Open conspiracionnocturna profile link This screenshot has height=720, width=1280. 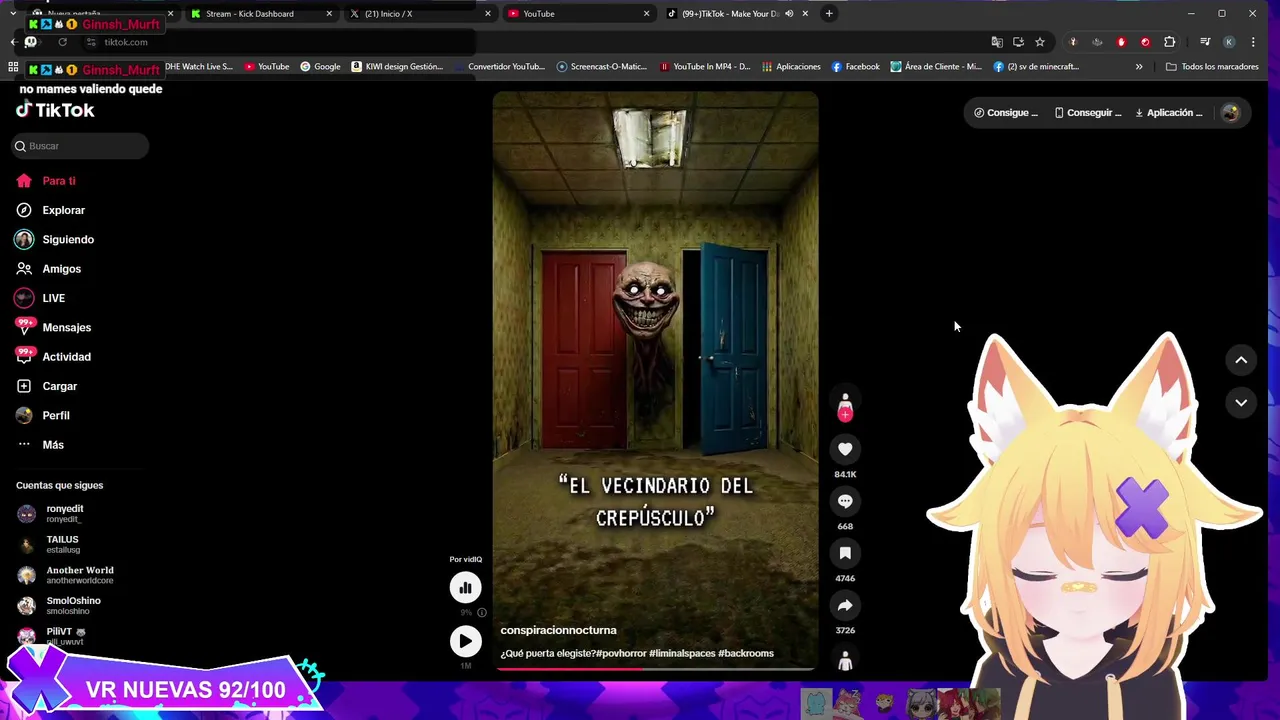558,630
